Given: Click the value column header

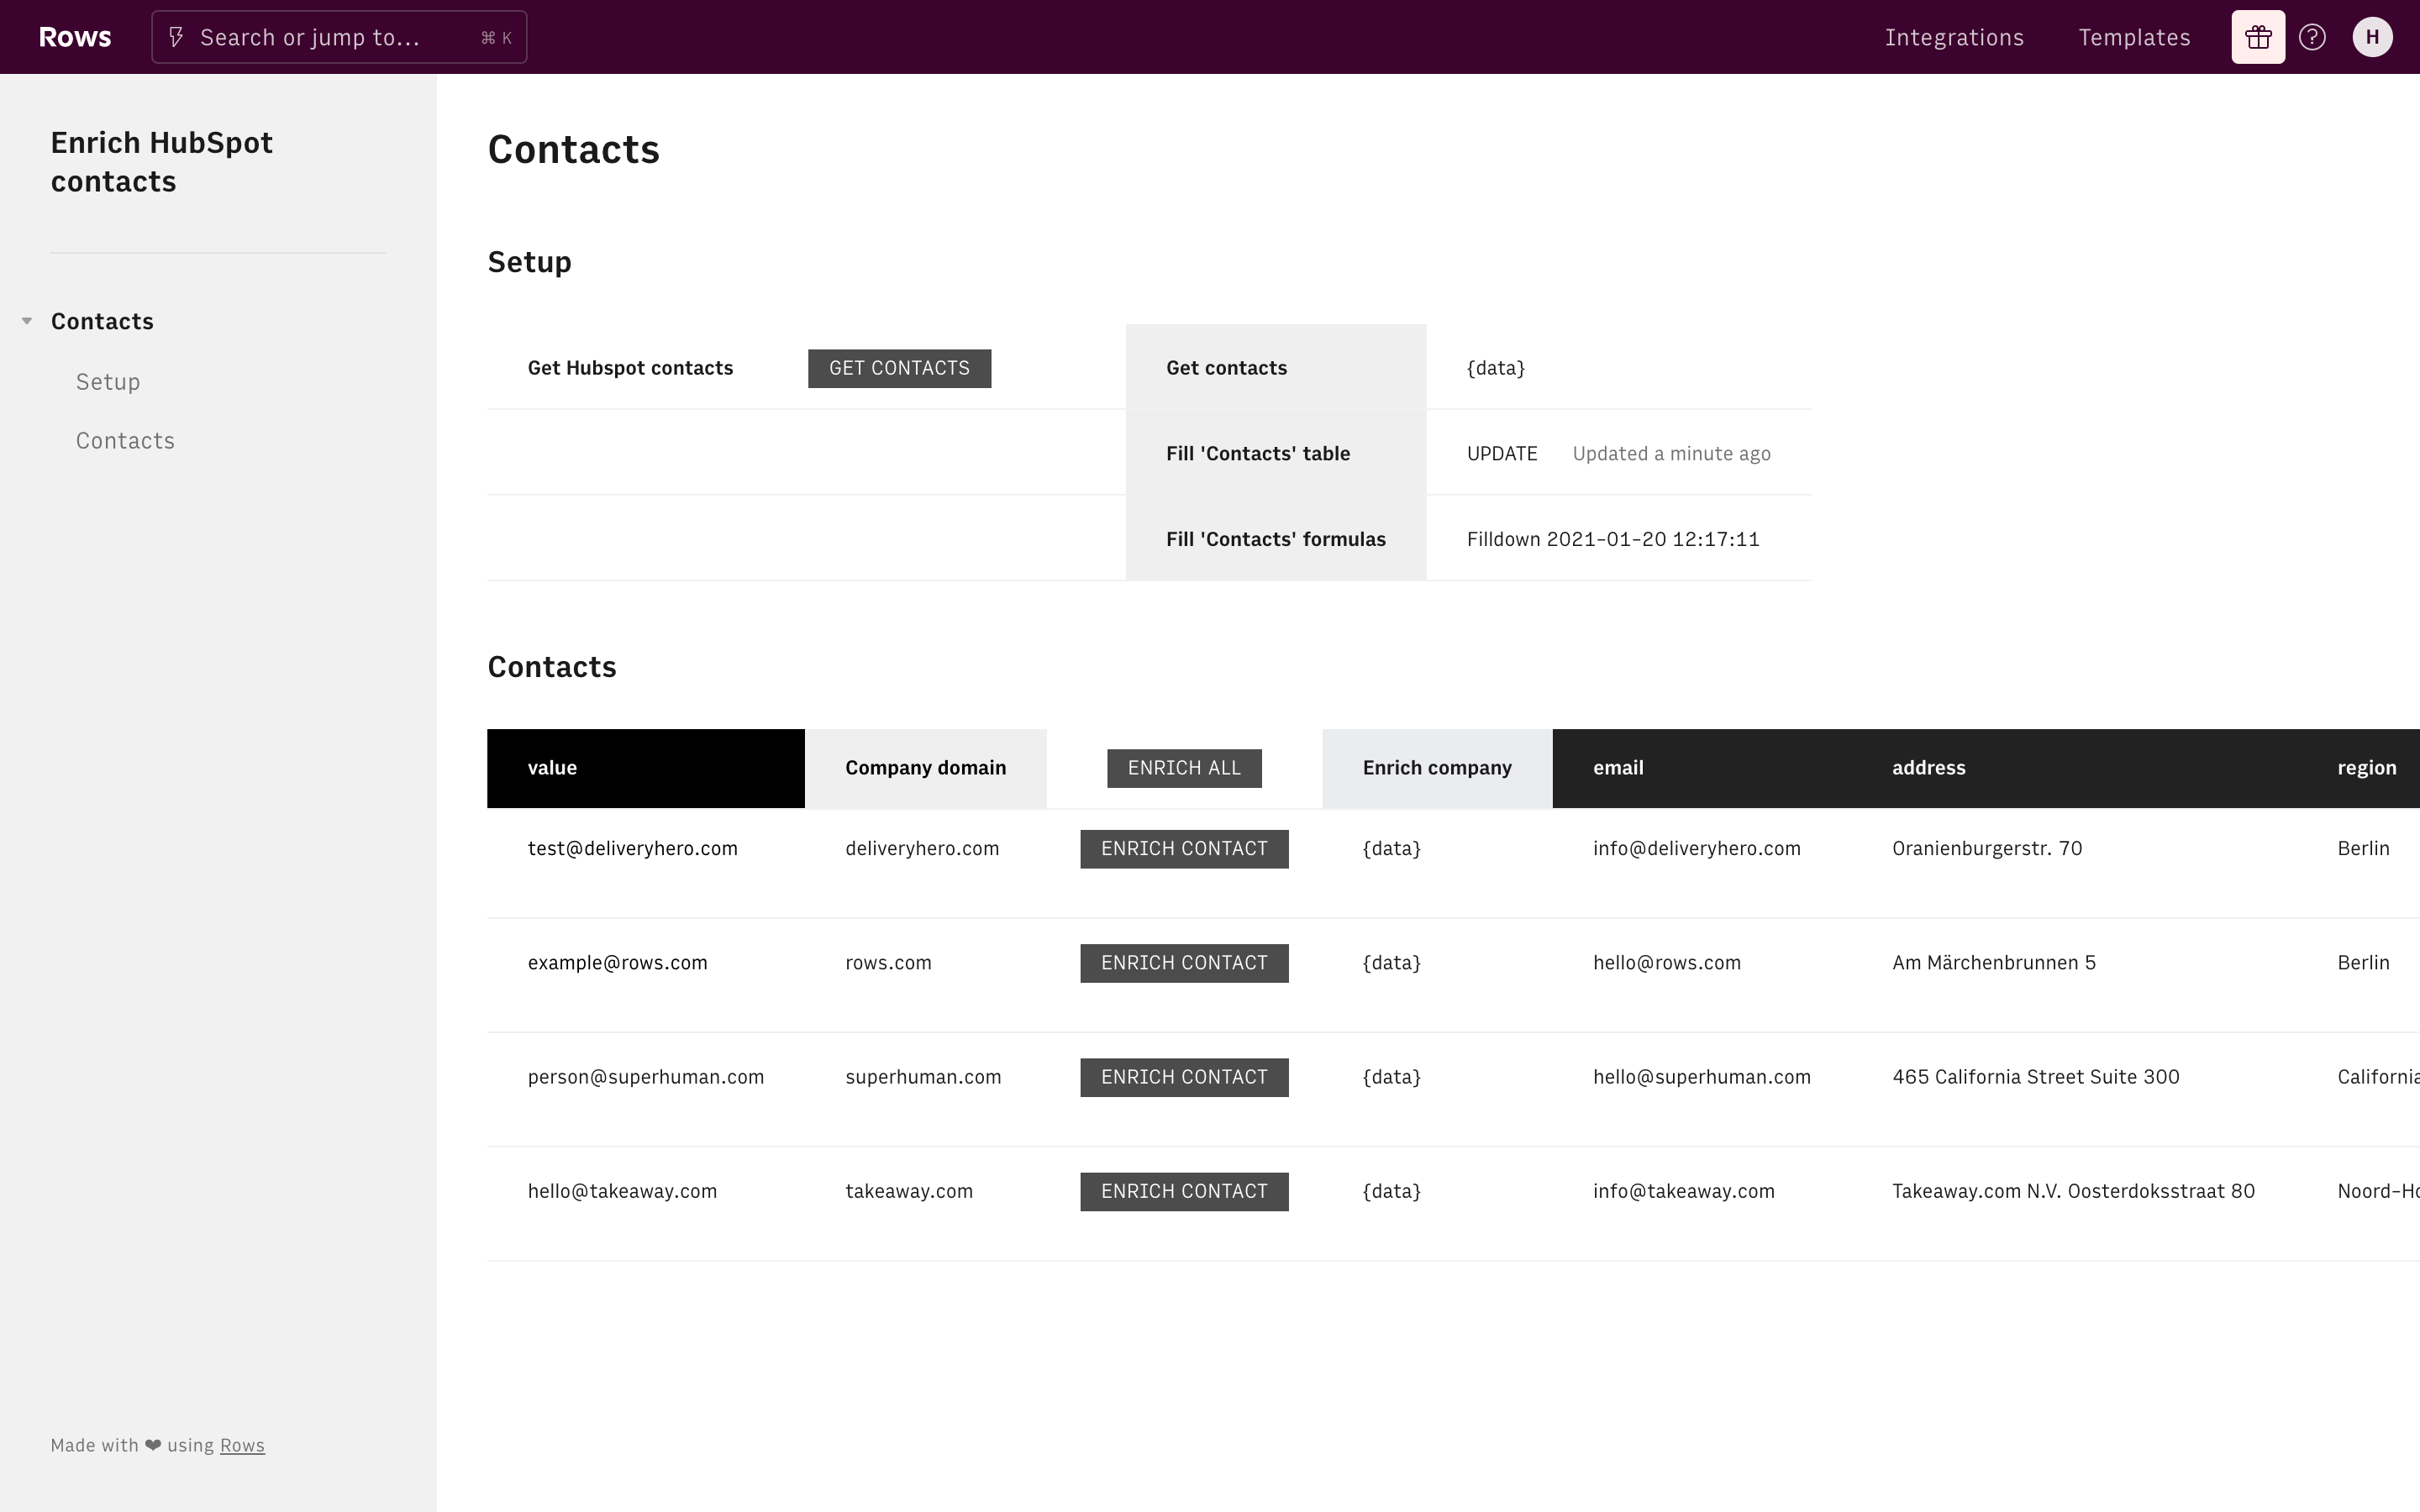Looking at the screenshot, I should pyautogui.click(x=646, y=768).
